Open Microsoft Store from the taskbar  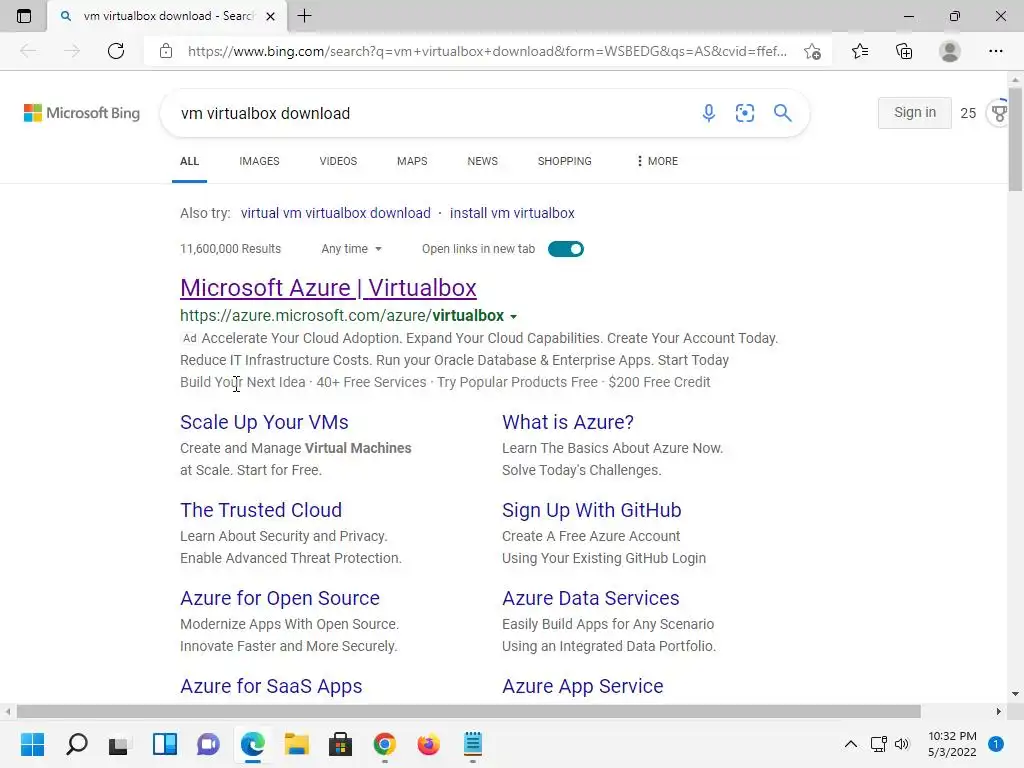pos(340,744)
